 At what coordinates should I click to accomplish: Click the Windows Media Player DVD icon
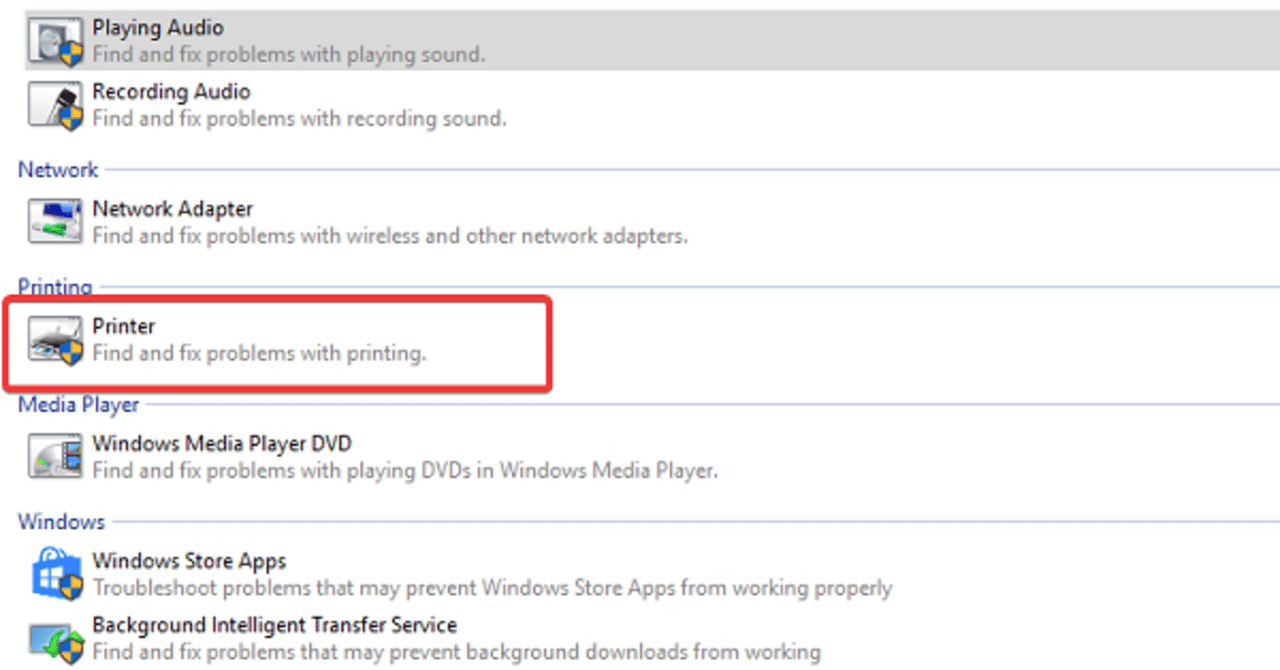coord(55,457)
